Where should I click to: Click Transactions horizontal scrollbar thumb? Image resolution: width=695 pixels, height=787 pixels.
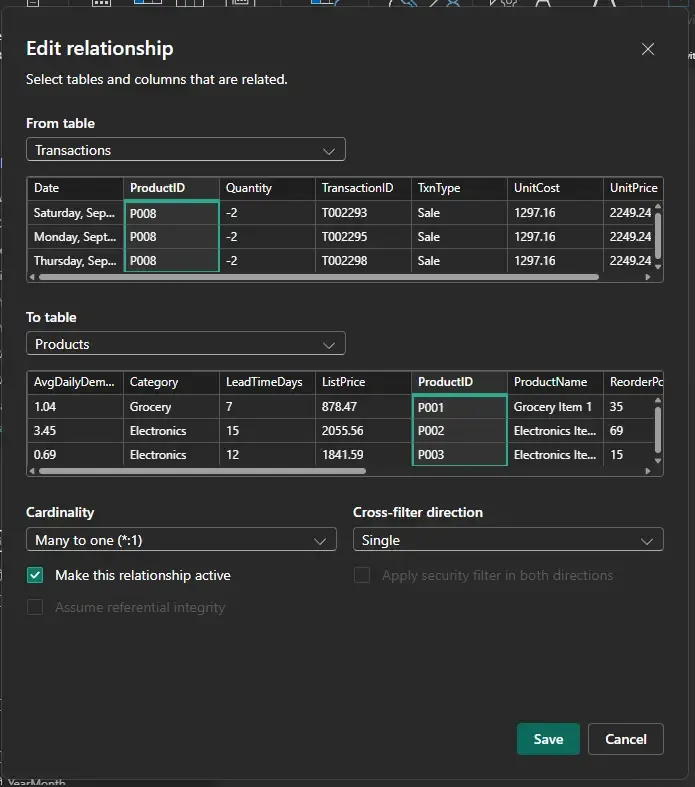[319, 277]
